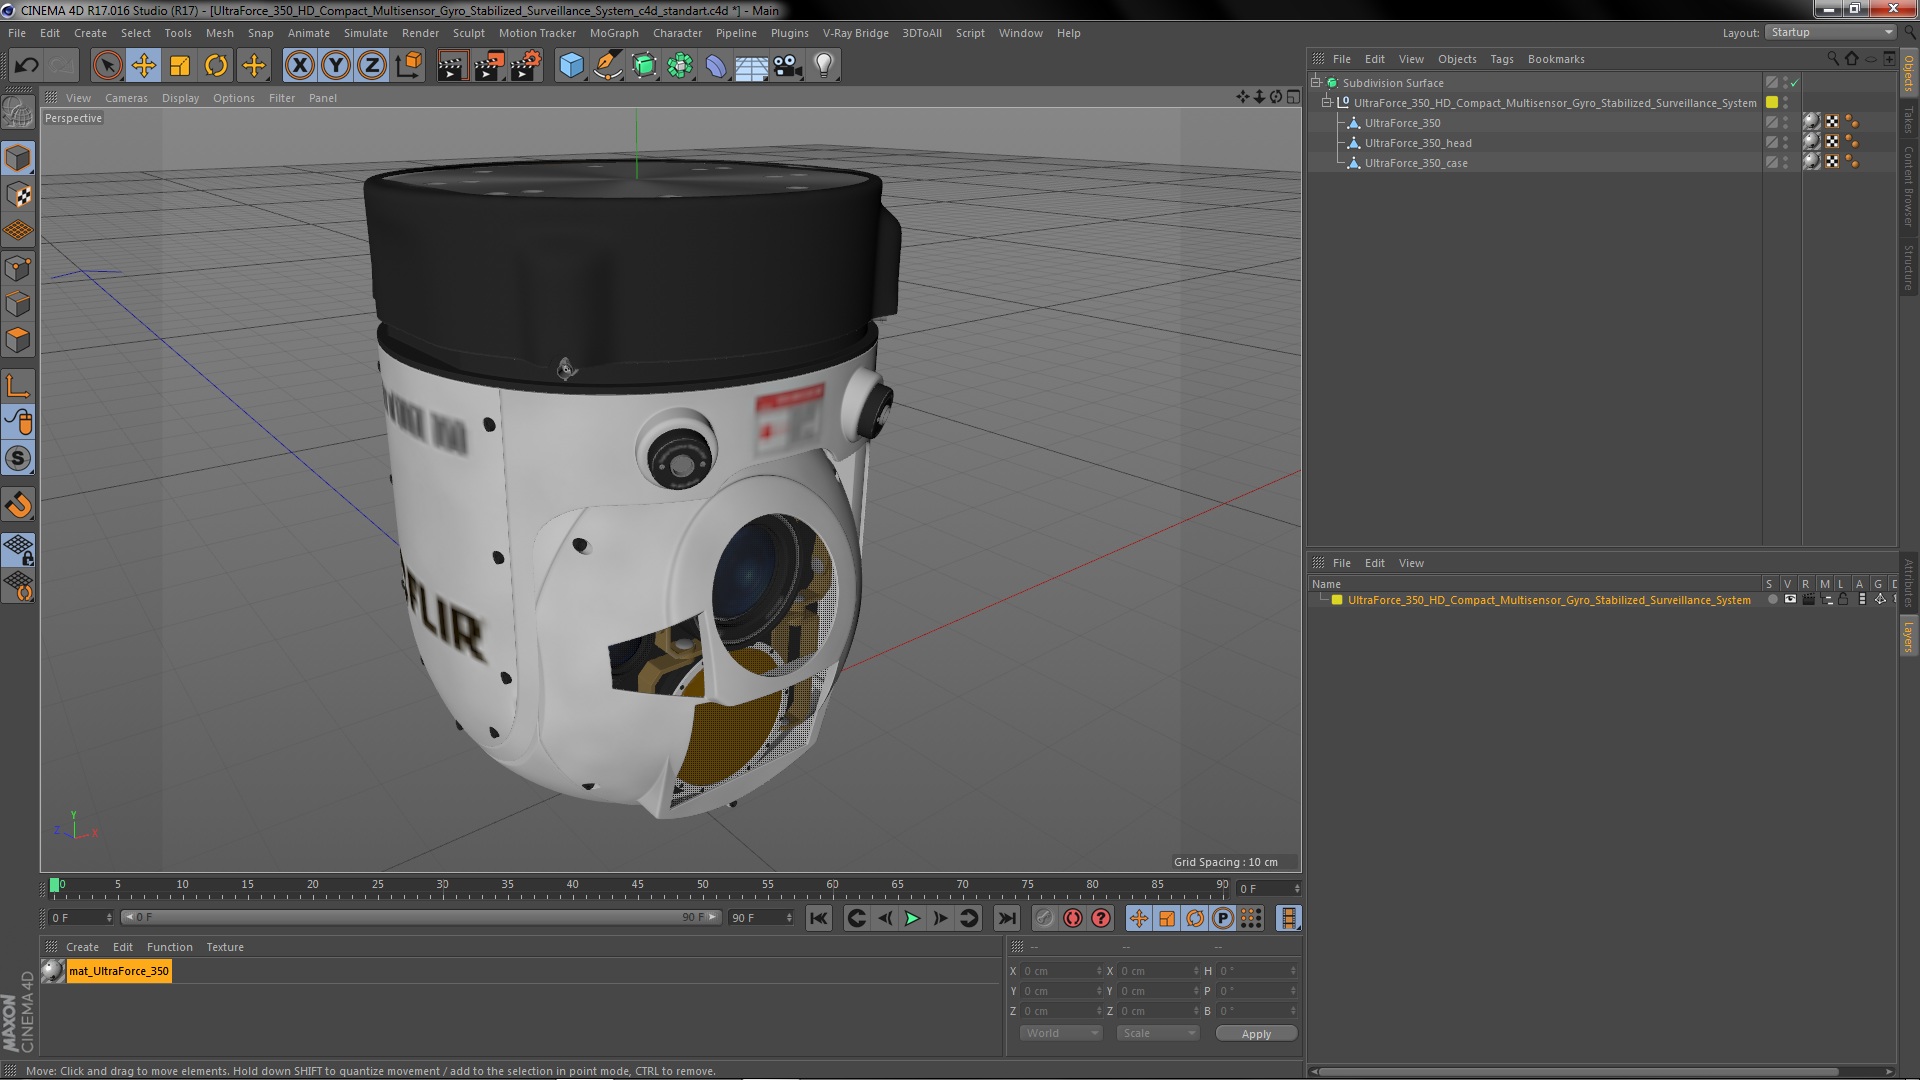The height and width of the screenshot is (1080, 1920).
Task: Open the Sculpt menu
Action: click(468, 33)
